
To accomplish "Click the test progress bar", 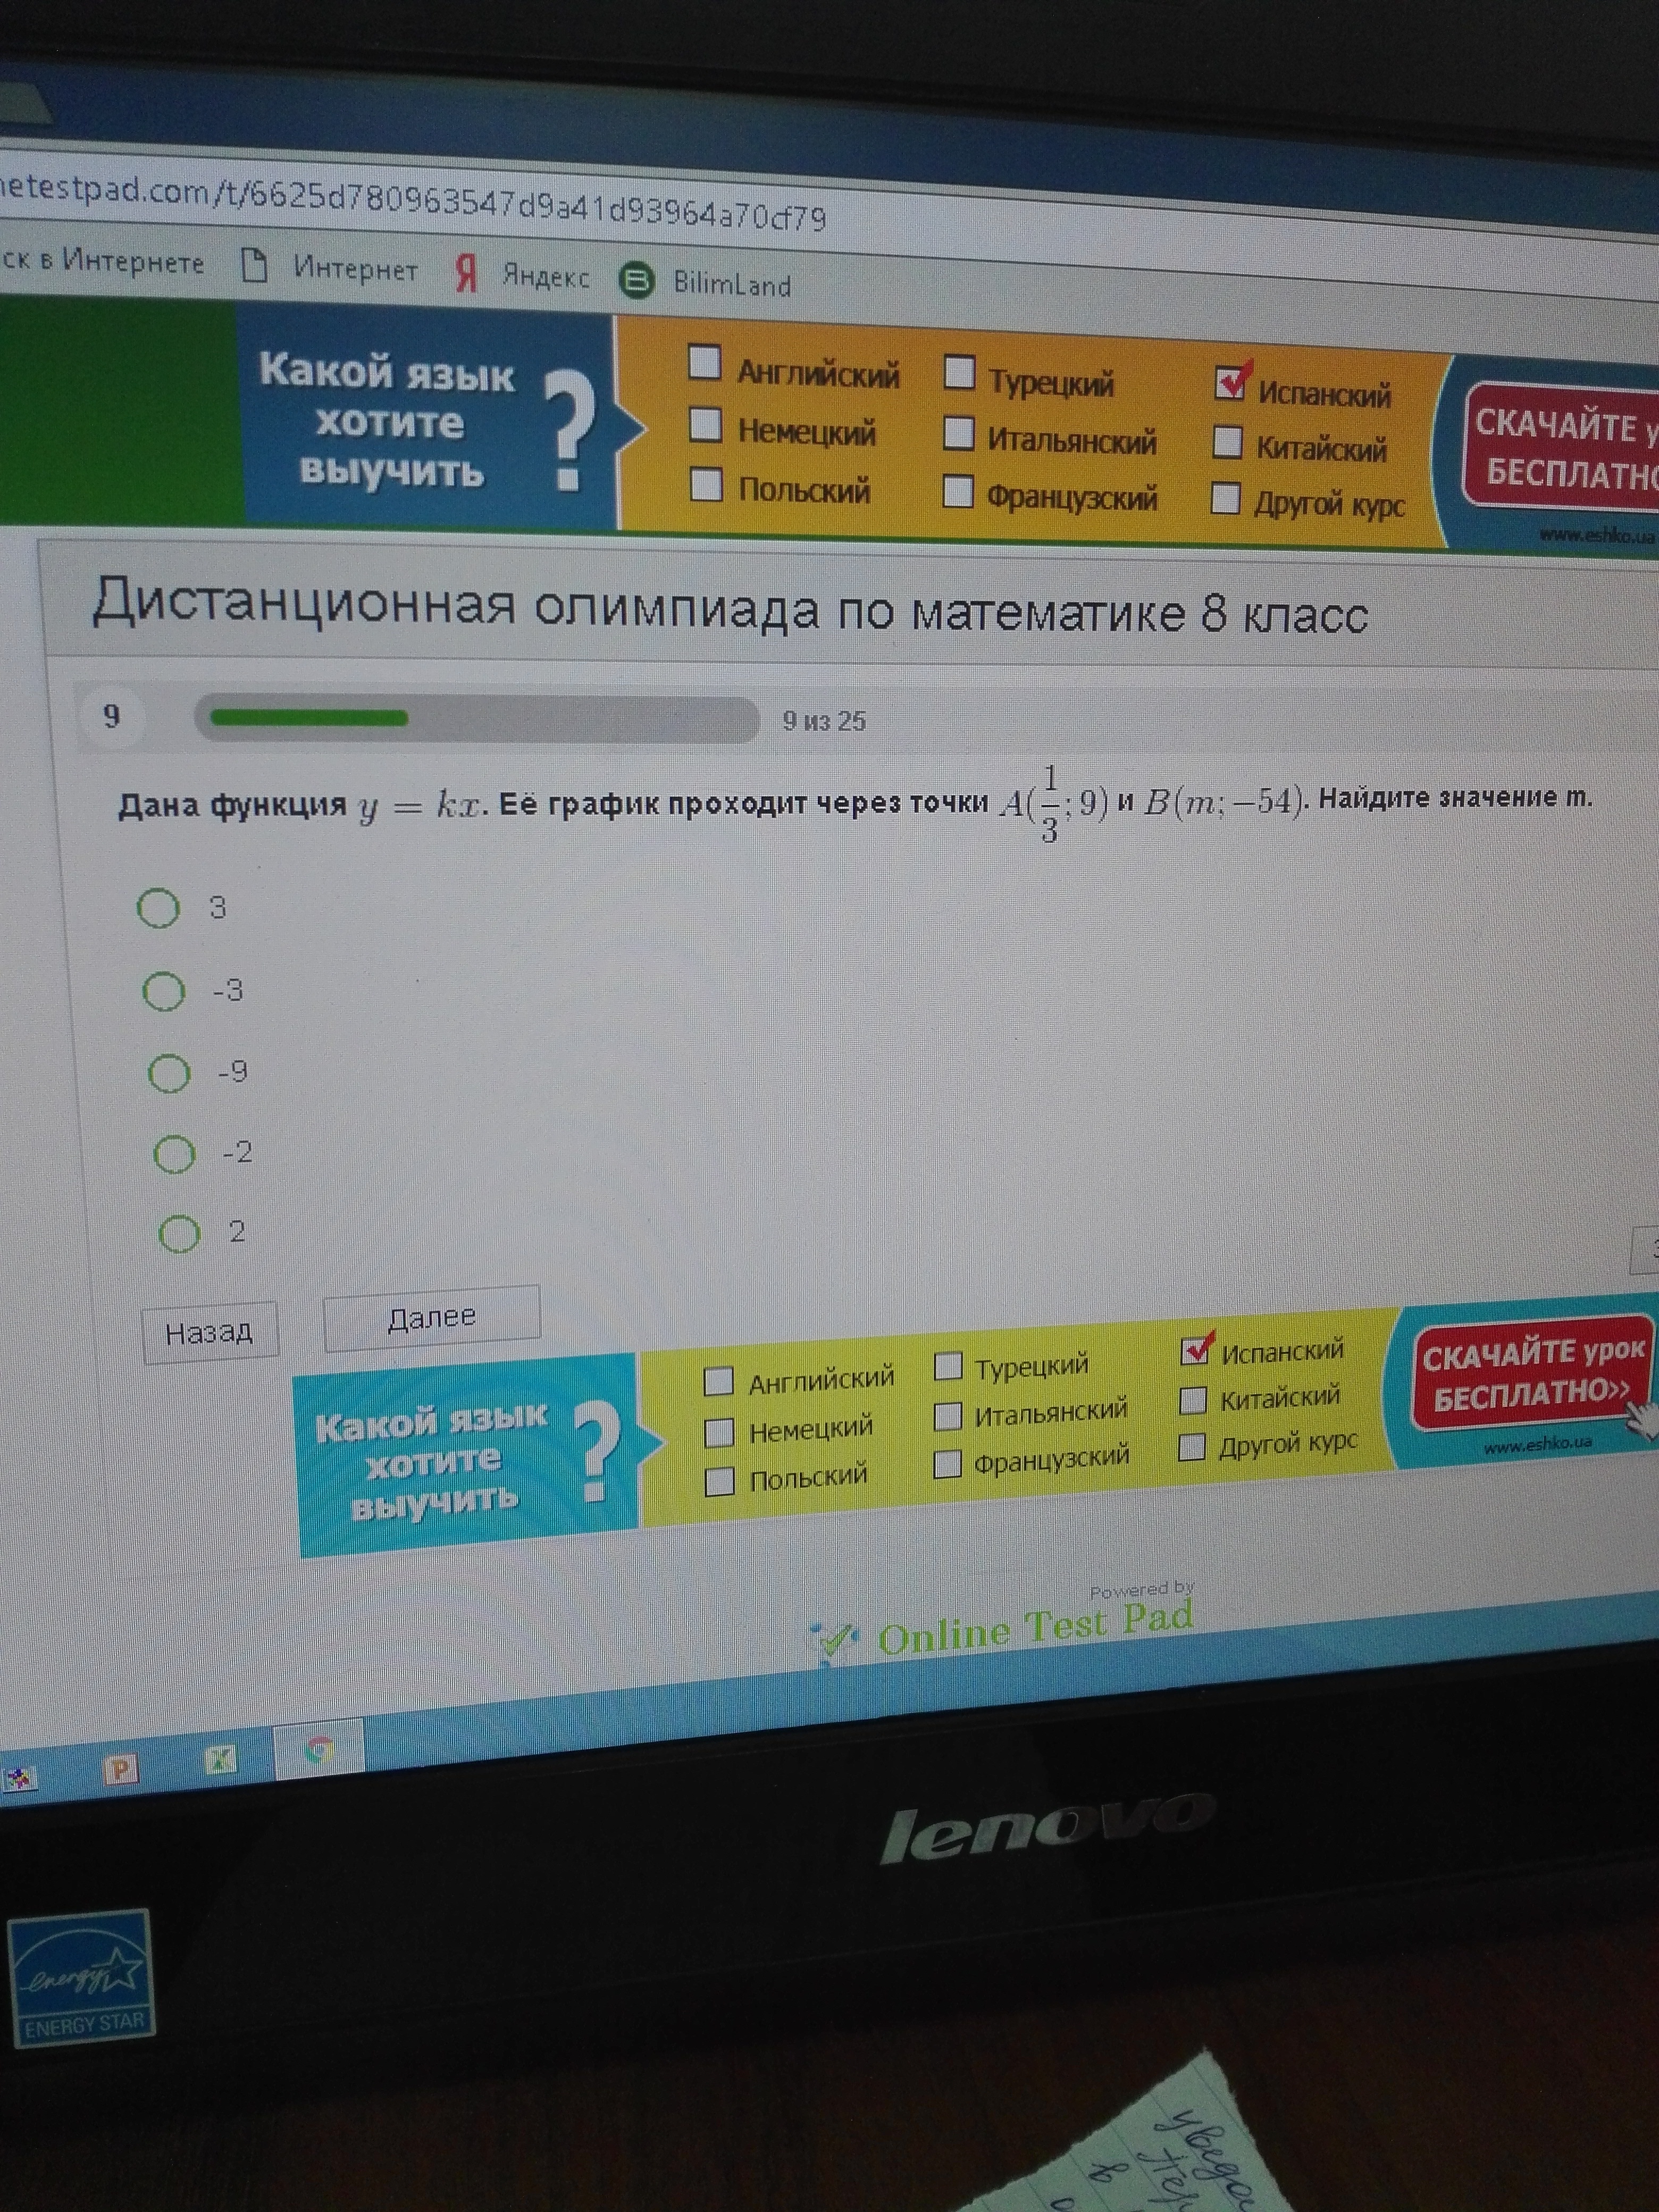I will pyautogui.click(x=477, y=719).
